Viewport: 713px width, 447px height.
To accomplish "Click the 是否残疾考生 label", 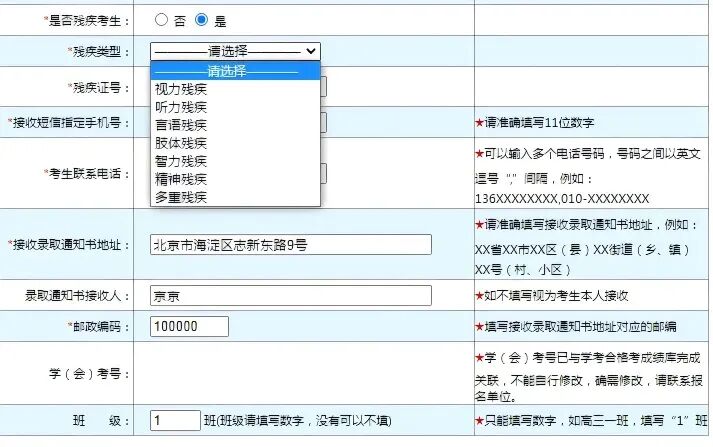I will click(87, 21).
